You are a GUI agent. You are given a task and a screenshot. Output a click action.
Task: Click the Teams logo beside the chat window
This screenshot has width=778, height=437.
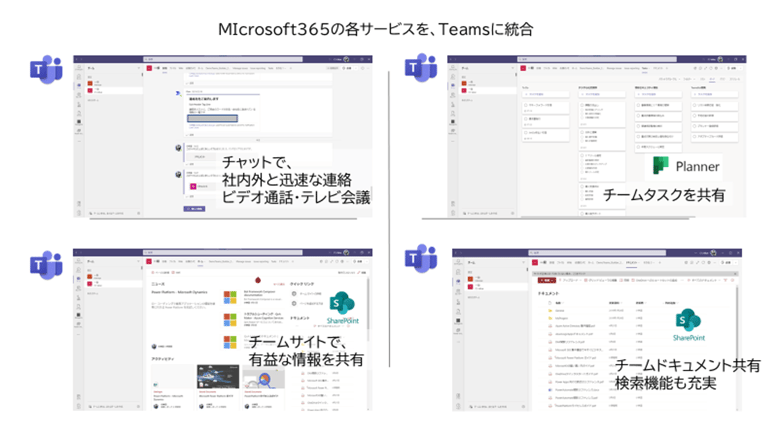(46, 69)
